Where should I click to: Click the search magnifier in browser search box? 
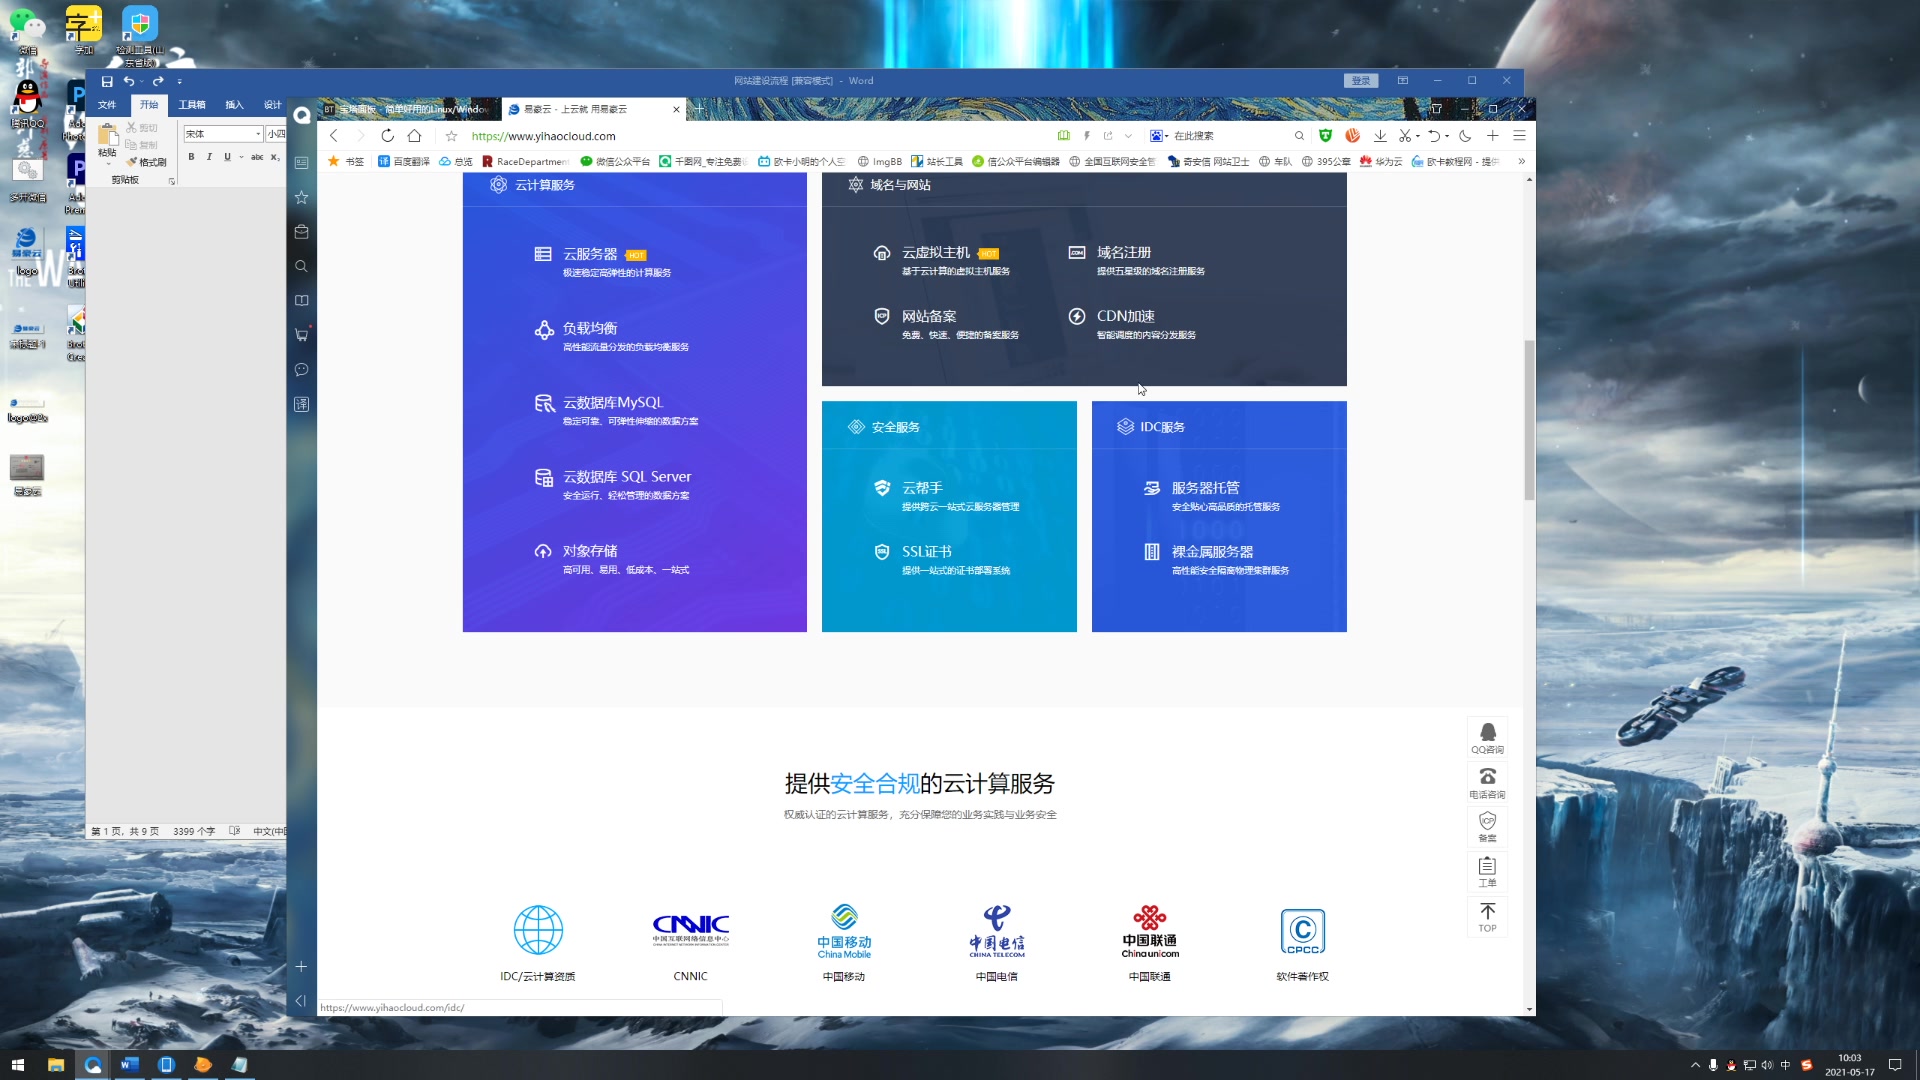(x=1299, y=136)
